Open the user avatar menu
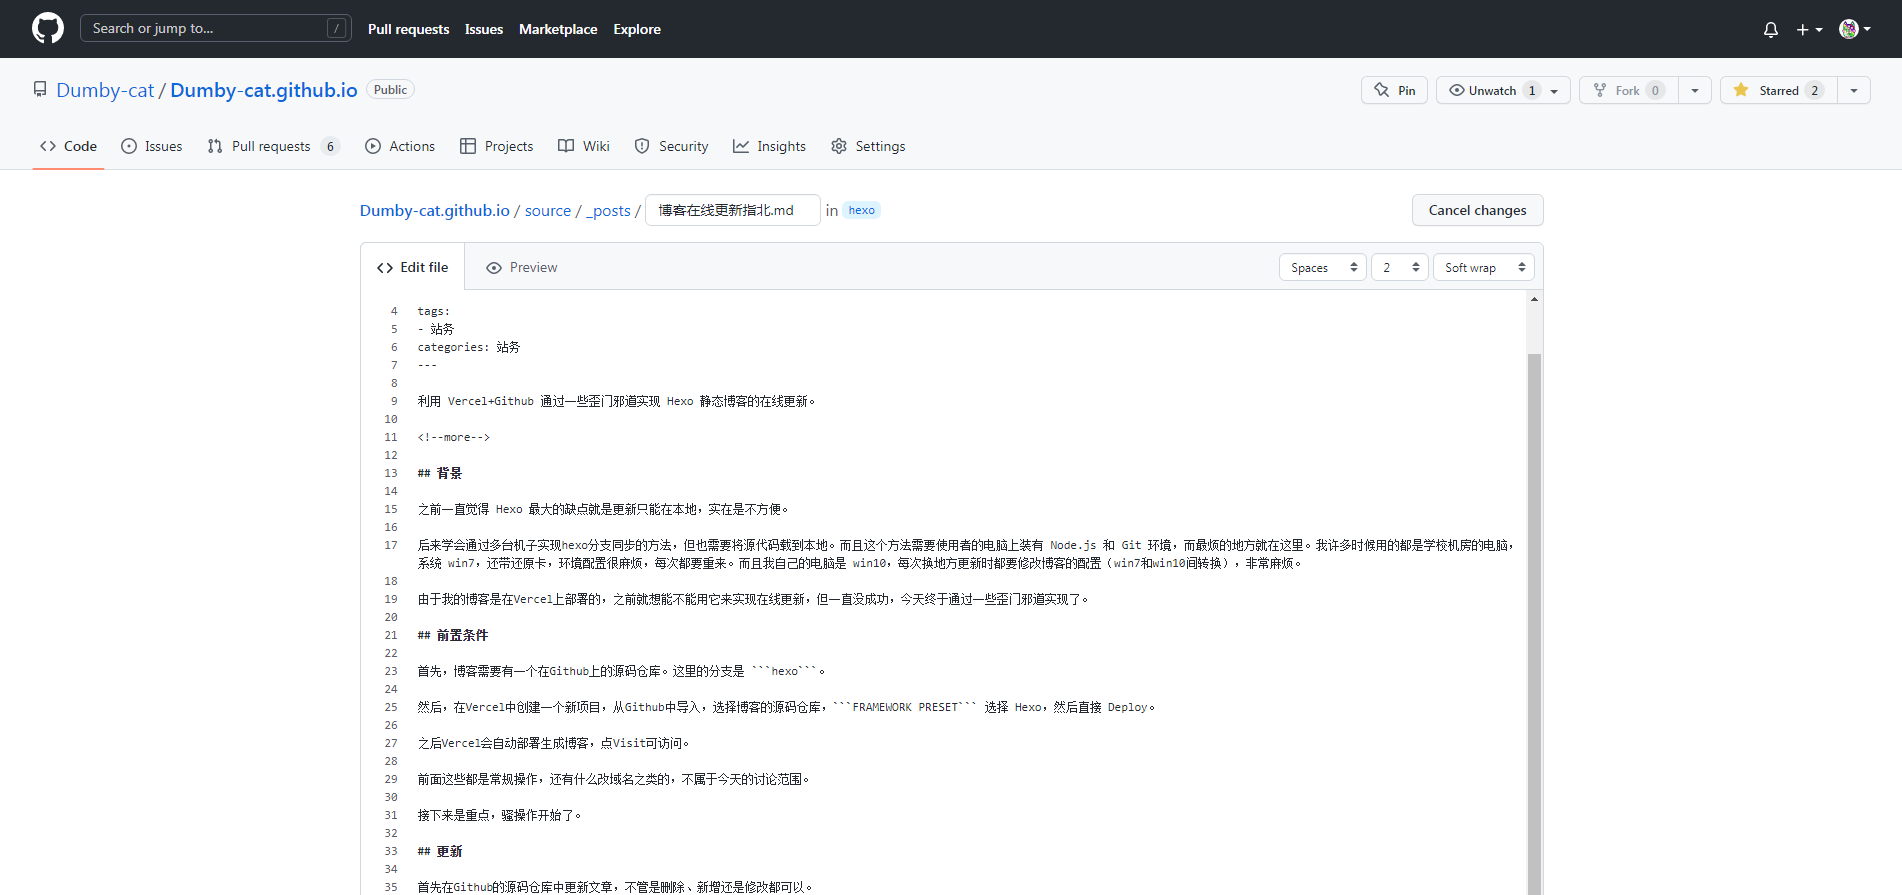 pos(1855,29)
